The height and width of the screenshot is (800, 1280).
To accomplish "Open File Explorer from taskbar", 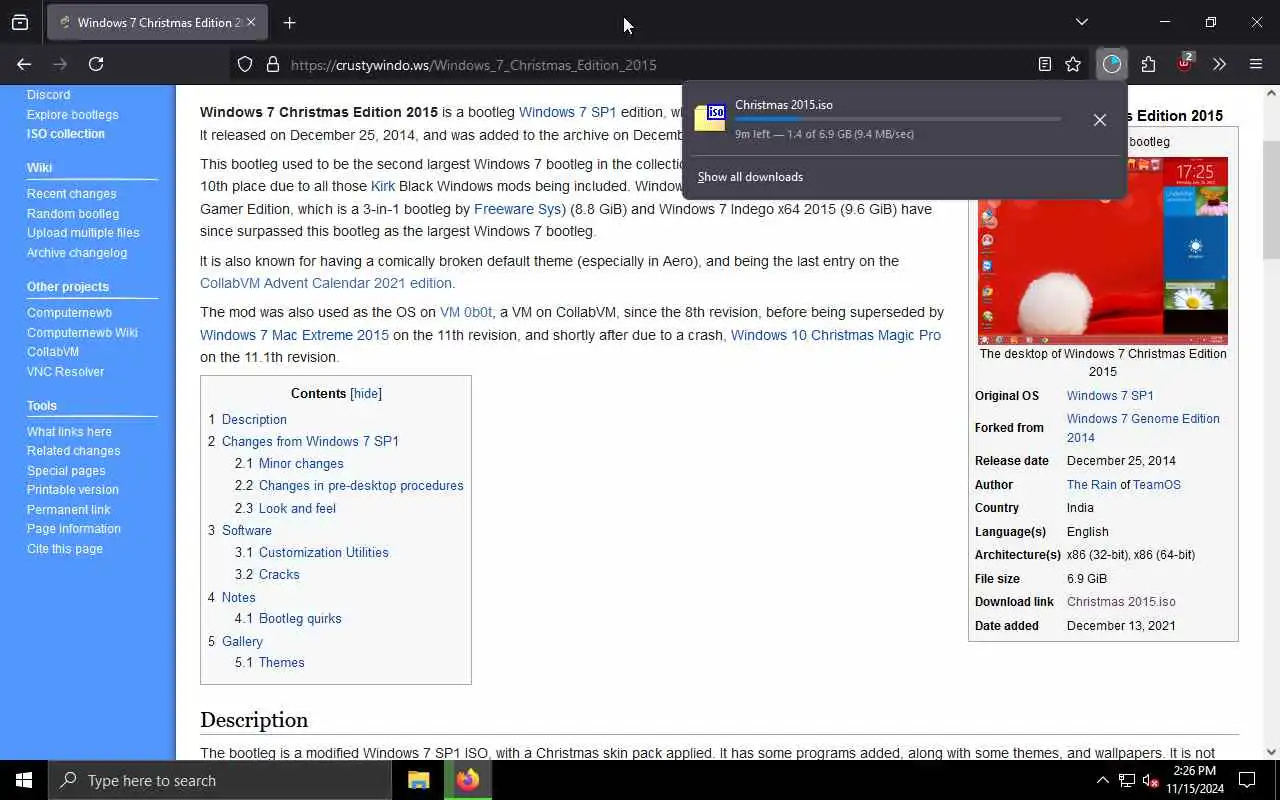I will [419, 780].
